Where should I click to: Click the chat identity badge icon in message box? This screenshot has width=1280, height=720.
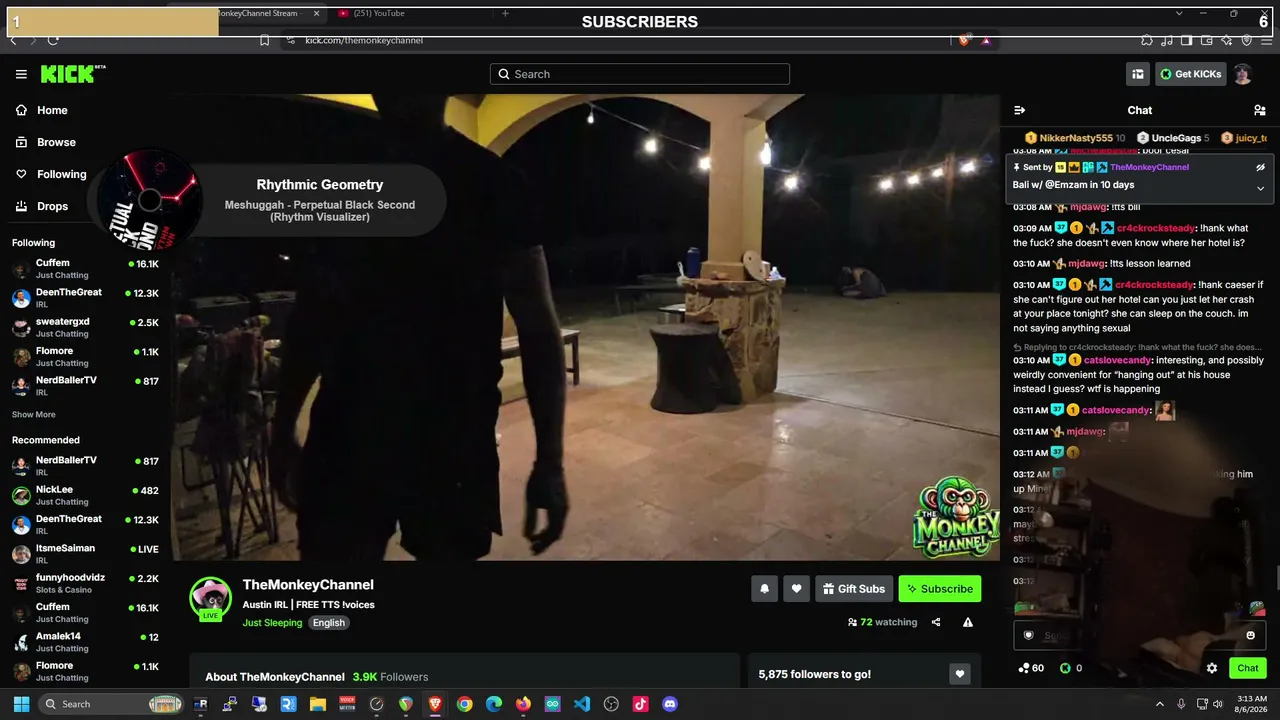tap(1028, 635)
